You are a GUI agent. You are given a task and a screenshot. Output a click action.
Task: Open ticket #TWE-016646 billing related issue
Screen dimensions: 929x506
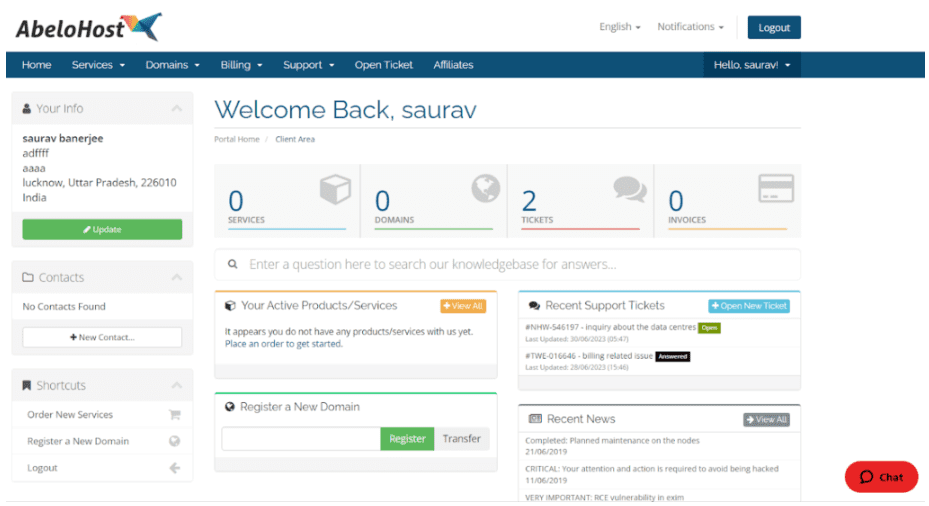point(589,356)
